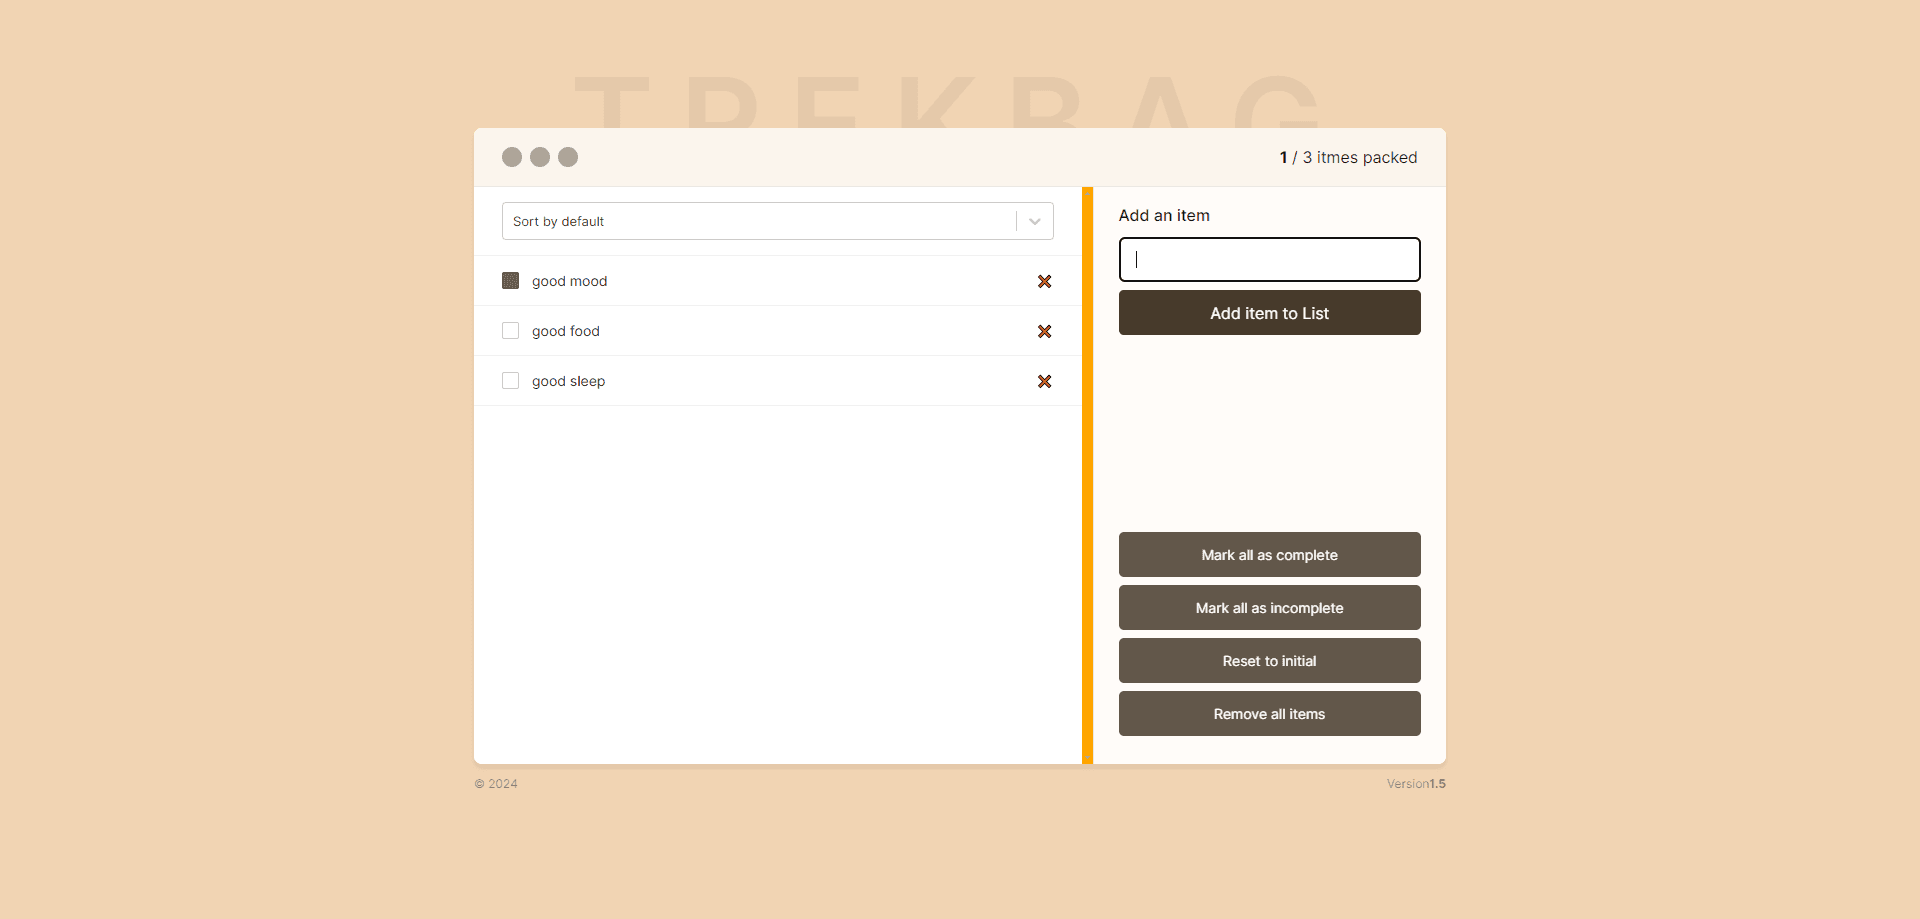This screenshot has width=1920, height=919.
Task: Remove 'good food' using its red X
Action: (x=1044, y=332)
